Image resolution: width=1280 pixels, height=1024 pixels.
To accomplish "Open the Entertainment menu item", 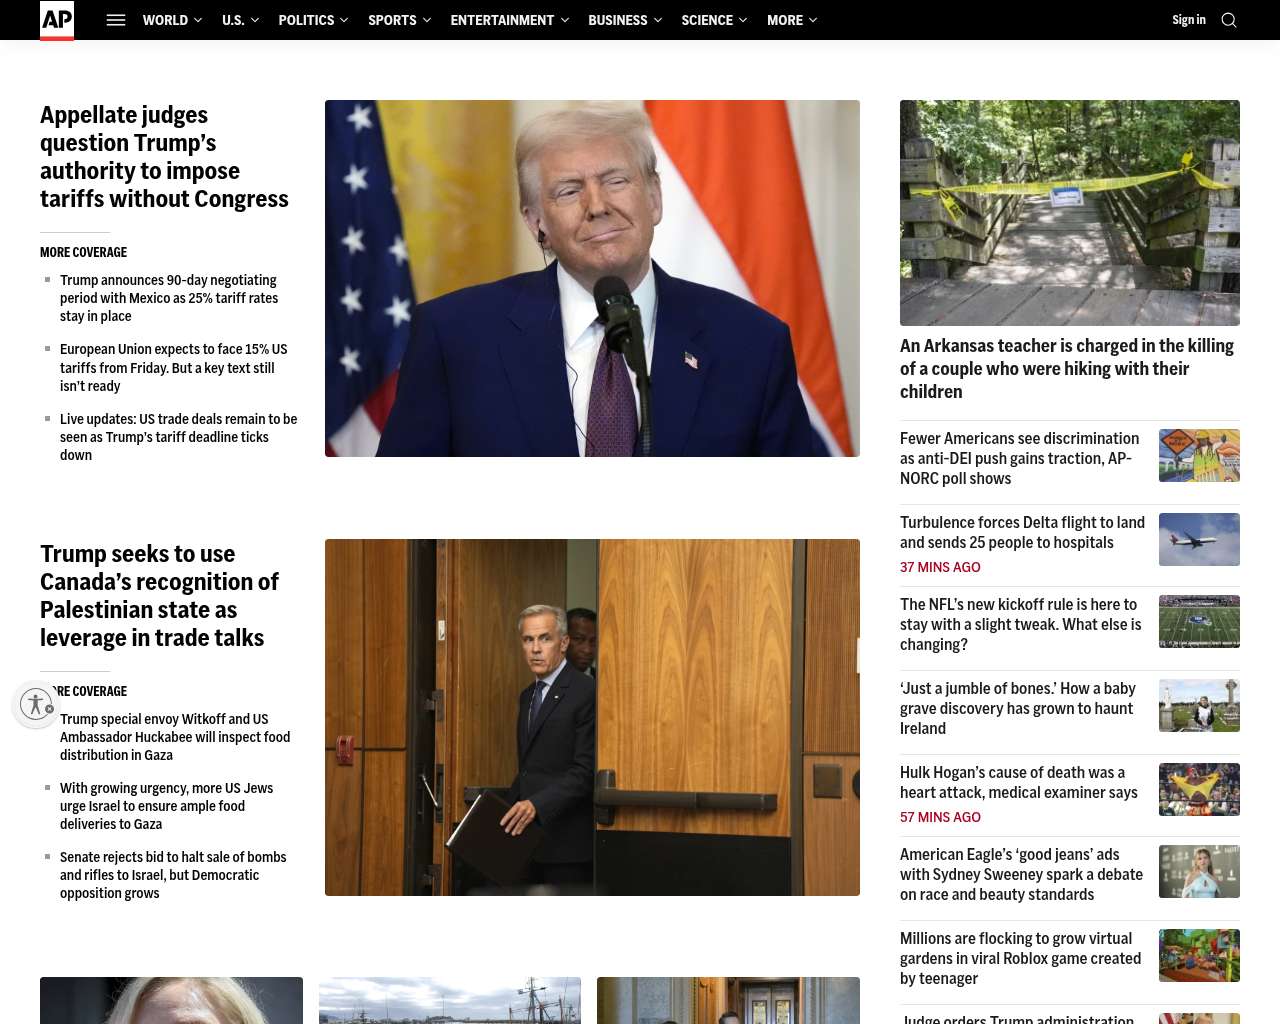I will point(502,20).
